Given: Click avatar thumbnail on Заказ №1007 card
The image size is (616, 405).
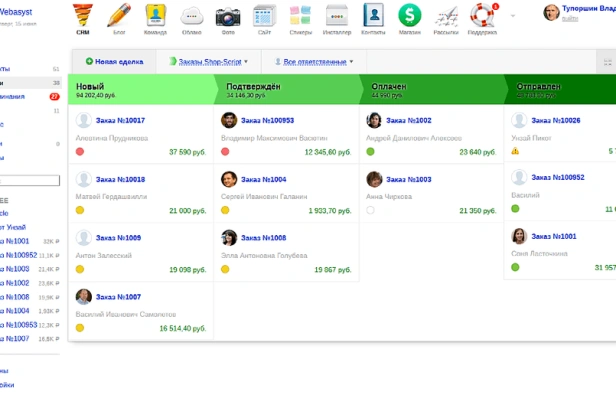Looking at the screenshot, I should pos(84,297).
